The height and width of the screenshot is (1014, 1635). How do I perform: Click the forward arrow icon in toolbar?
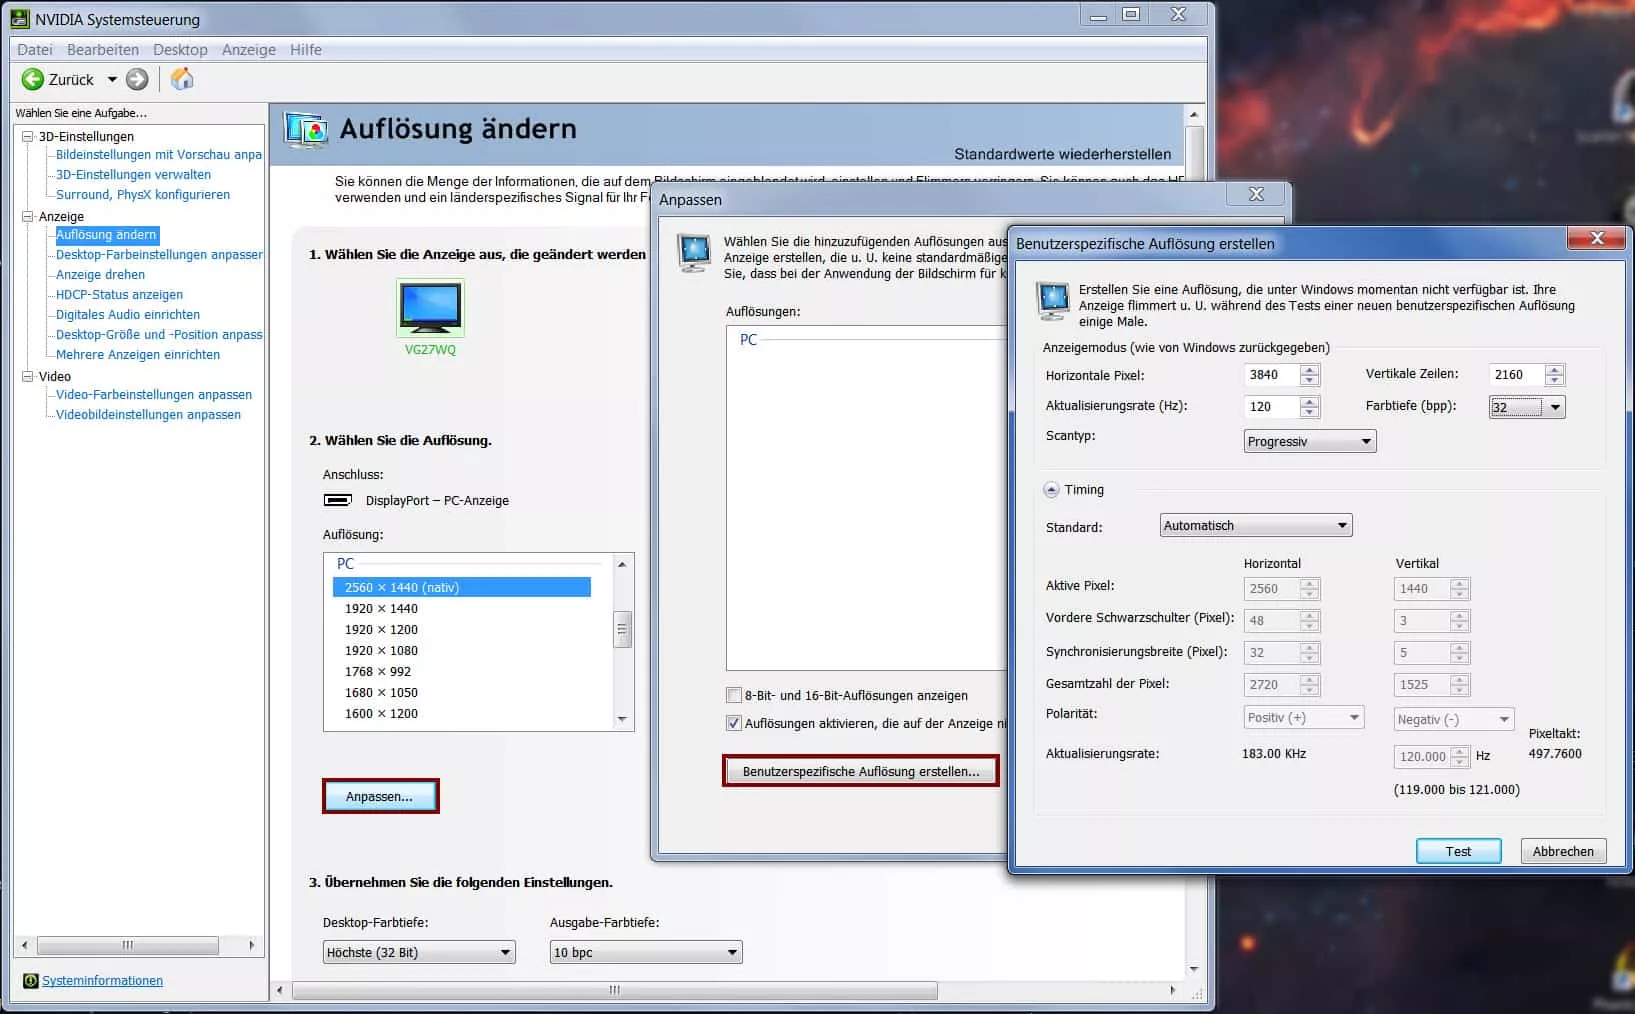click(138, 79)
